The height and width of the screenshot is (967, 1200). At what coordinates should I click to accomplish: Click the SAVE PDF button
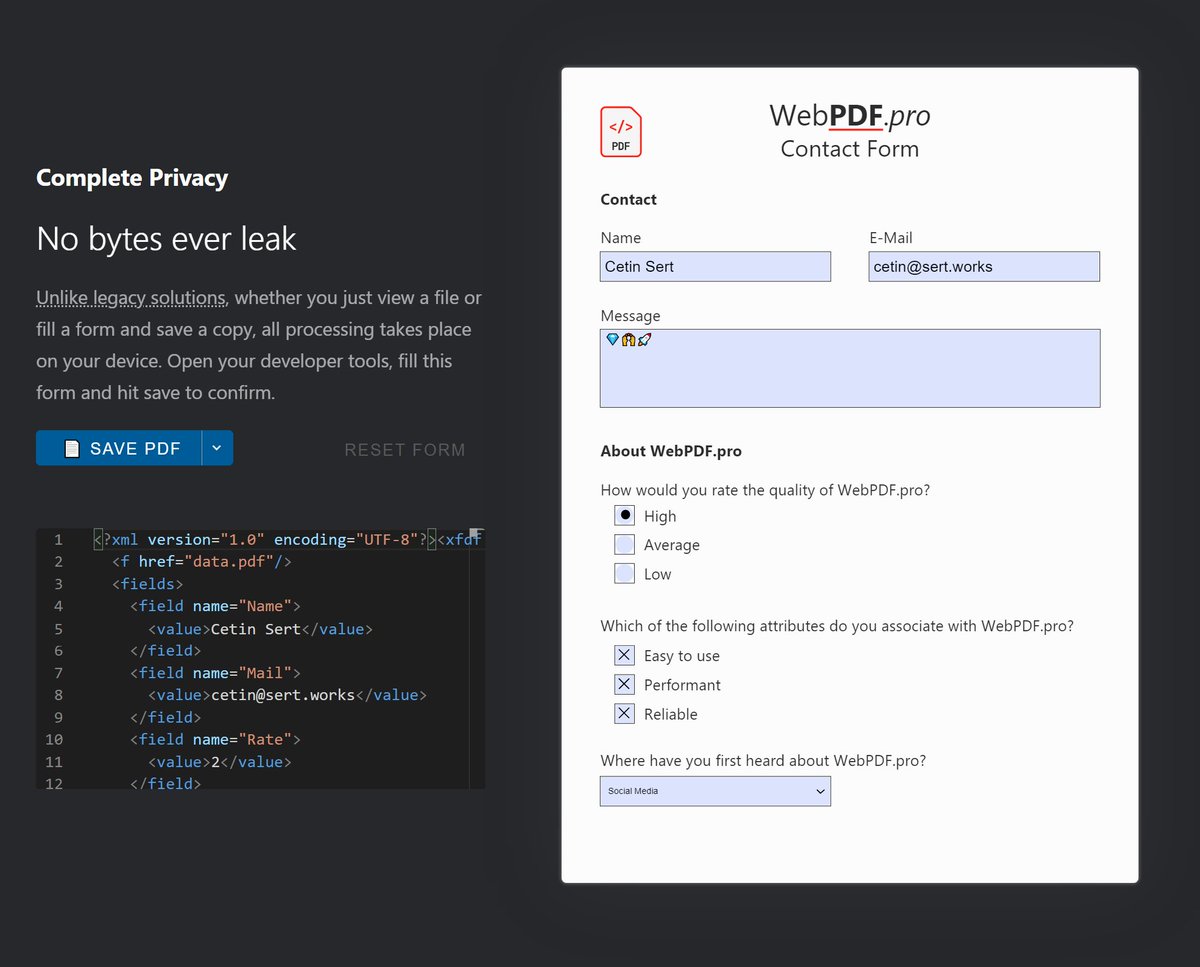click(x=119, y=448)
